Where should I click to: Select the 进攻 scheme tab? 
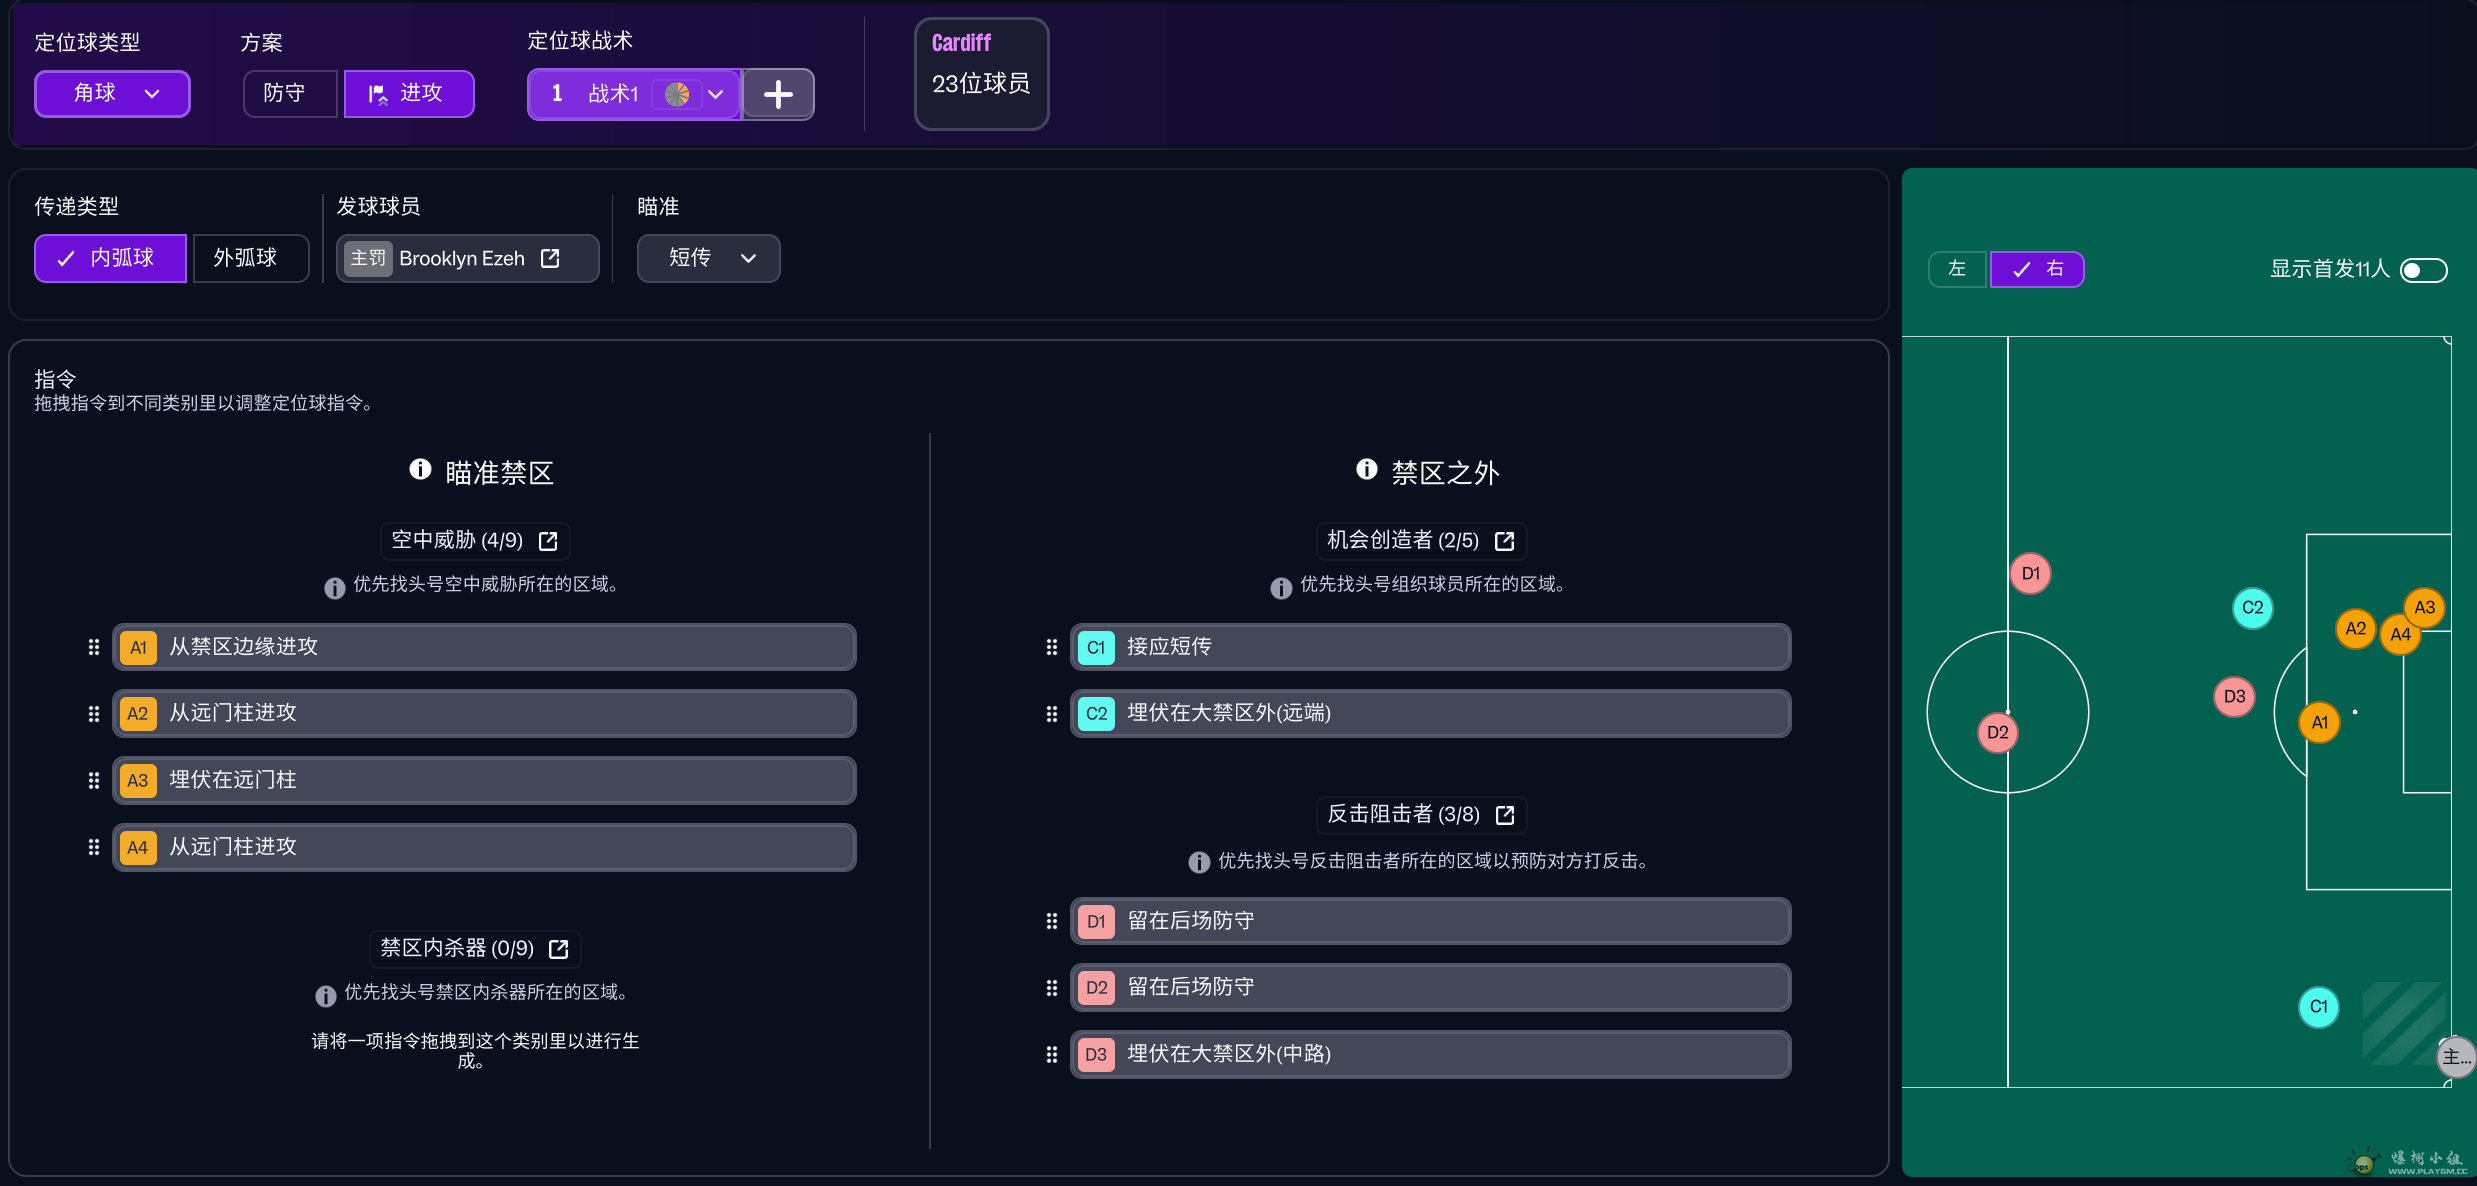pyautogui.click(x=409, y=94)
